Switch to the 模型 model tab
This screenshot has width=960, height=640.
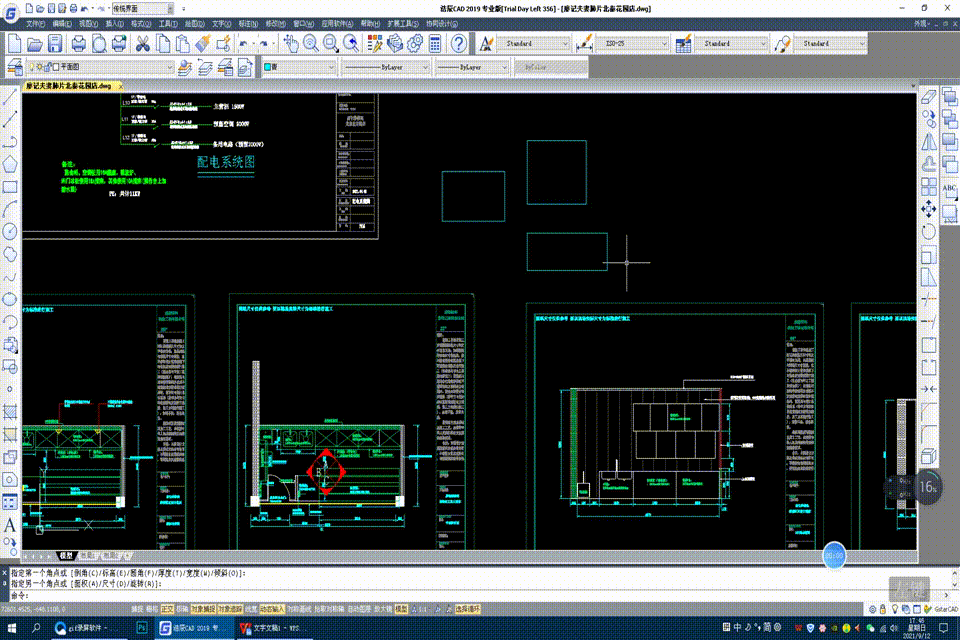tap(66, 555)
